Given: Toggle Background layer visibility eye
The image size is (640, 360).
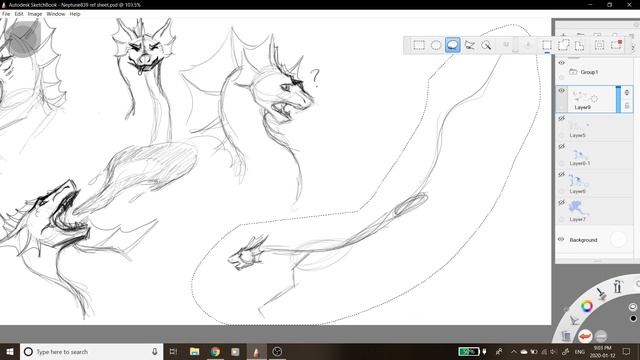Looking at the screenshot, I should [562, 239].
